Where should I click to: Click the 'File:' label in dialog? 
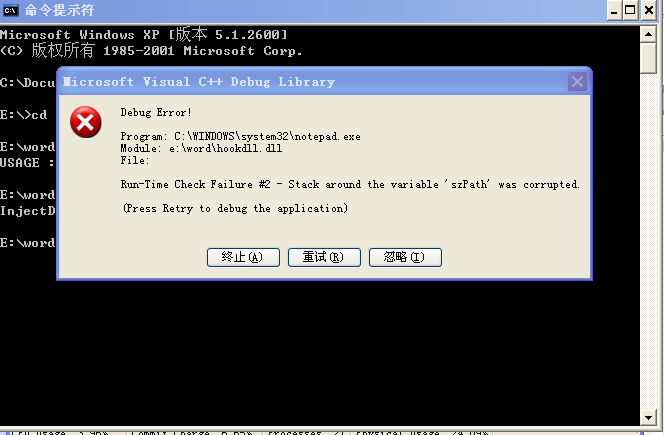[135, 160]
